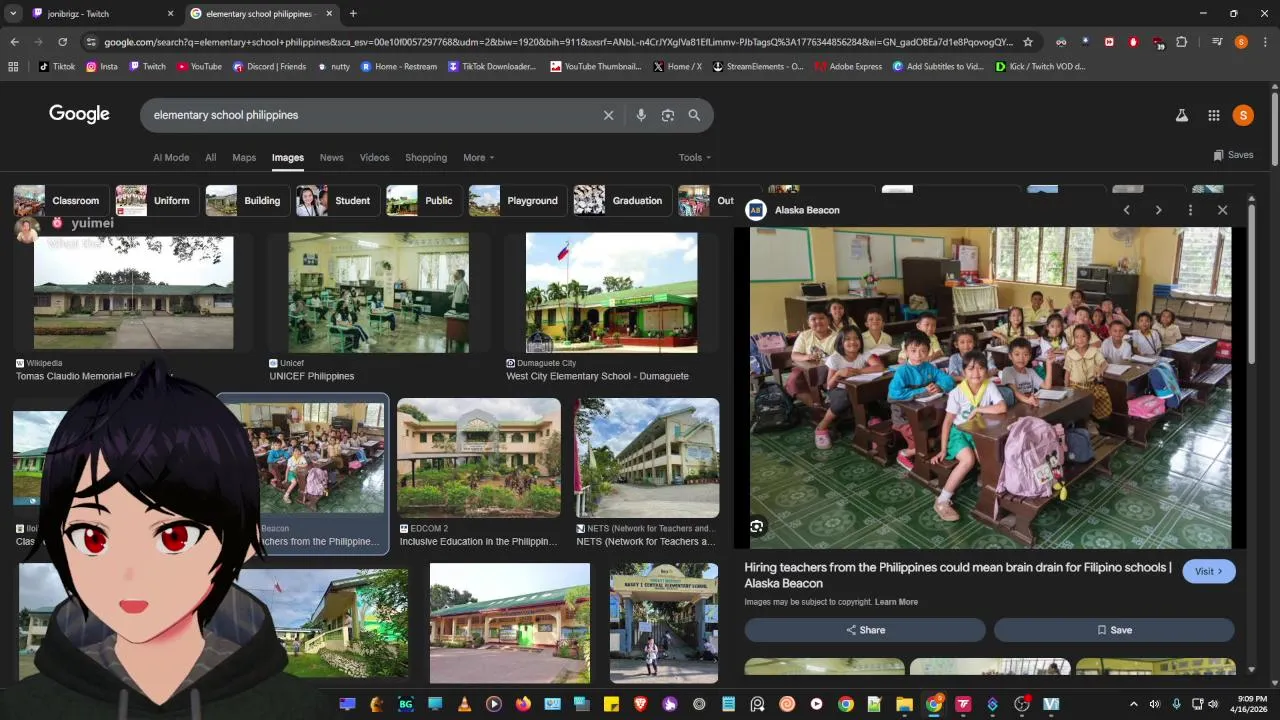Expand the More search categories menu

click(x=479, y=157)
